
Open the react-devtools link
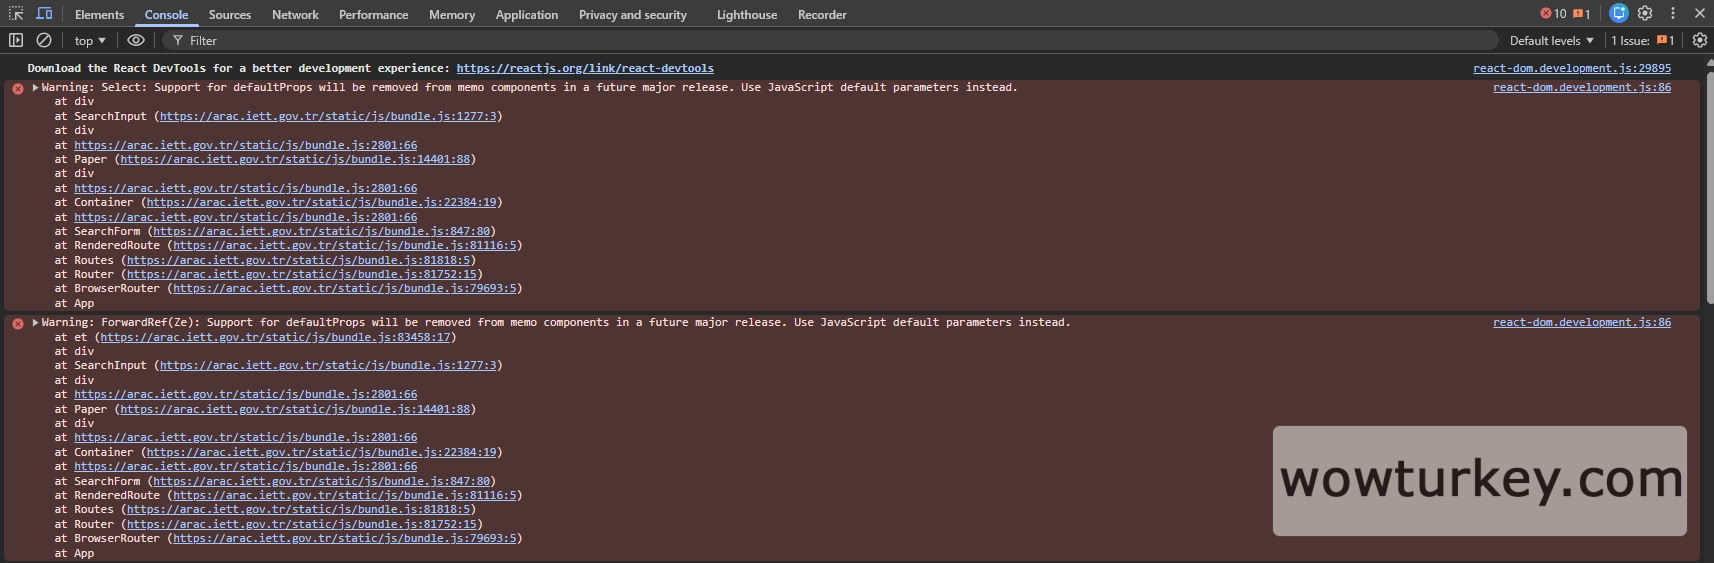[x=585, y=69]
